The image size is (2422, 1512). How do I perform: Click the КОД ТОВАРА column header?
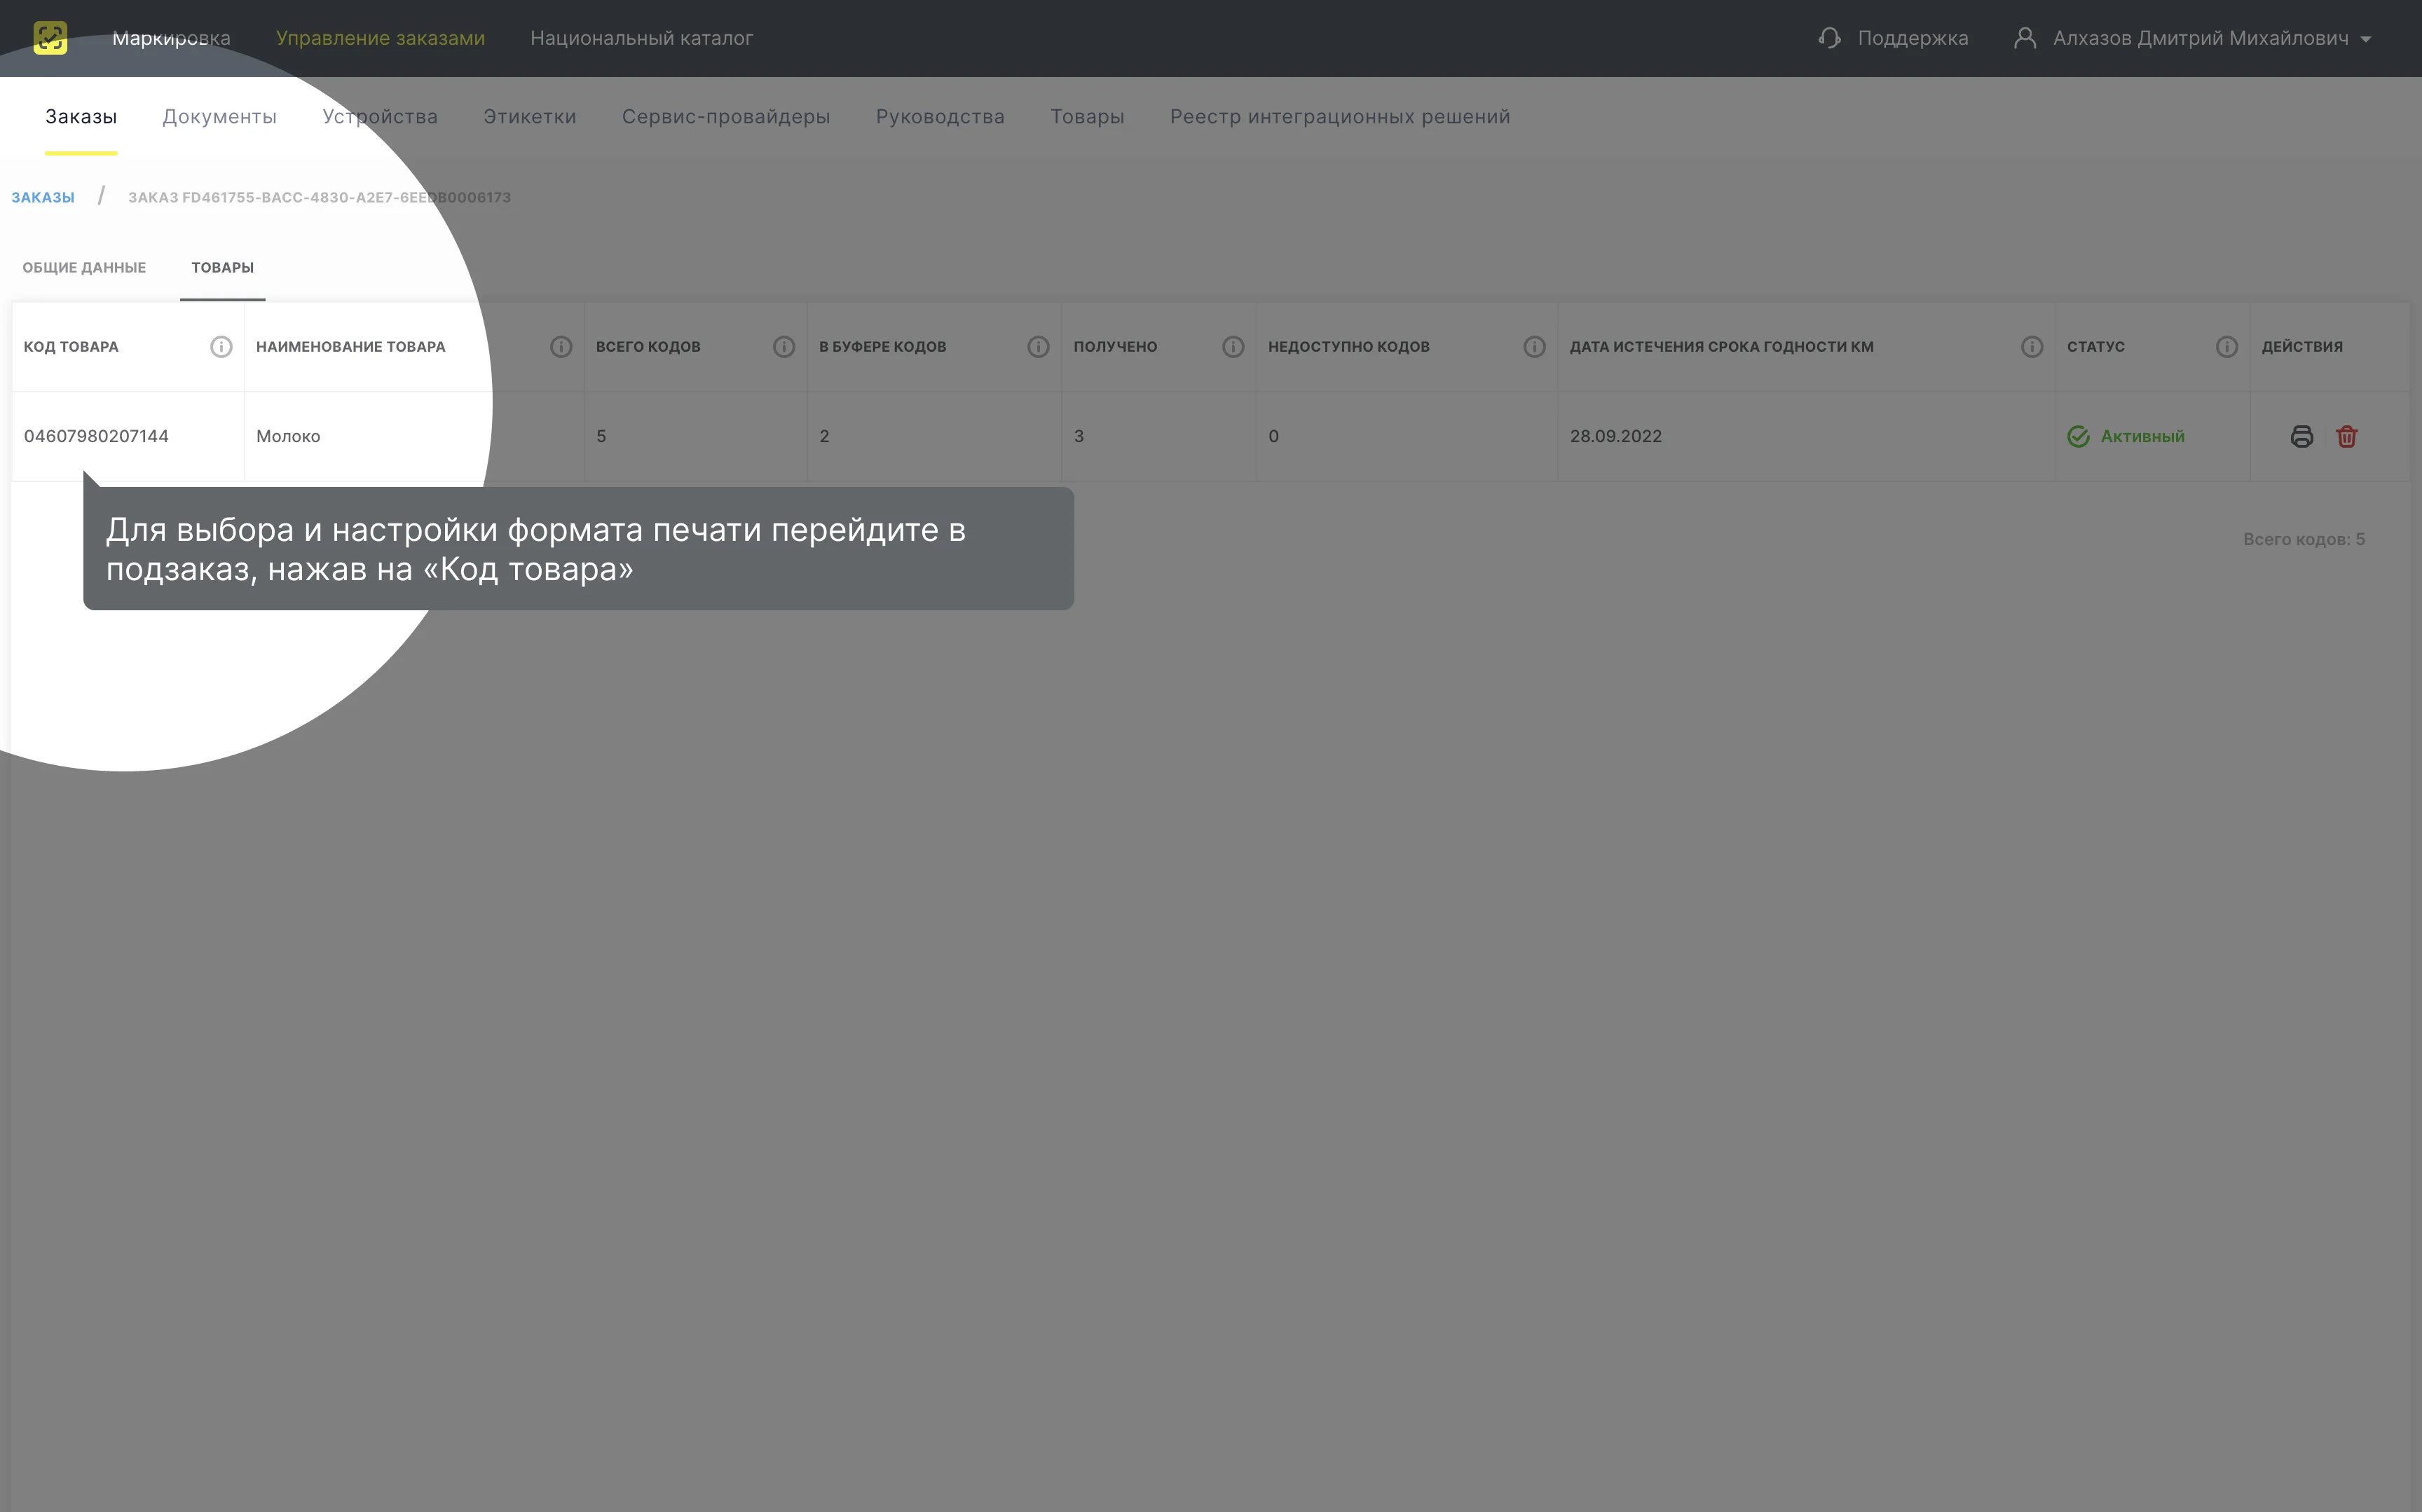pyautogui.click(x=71, y=347)
